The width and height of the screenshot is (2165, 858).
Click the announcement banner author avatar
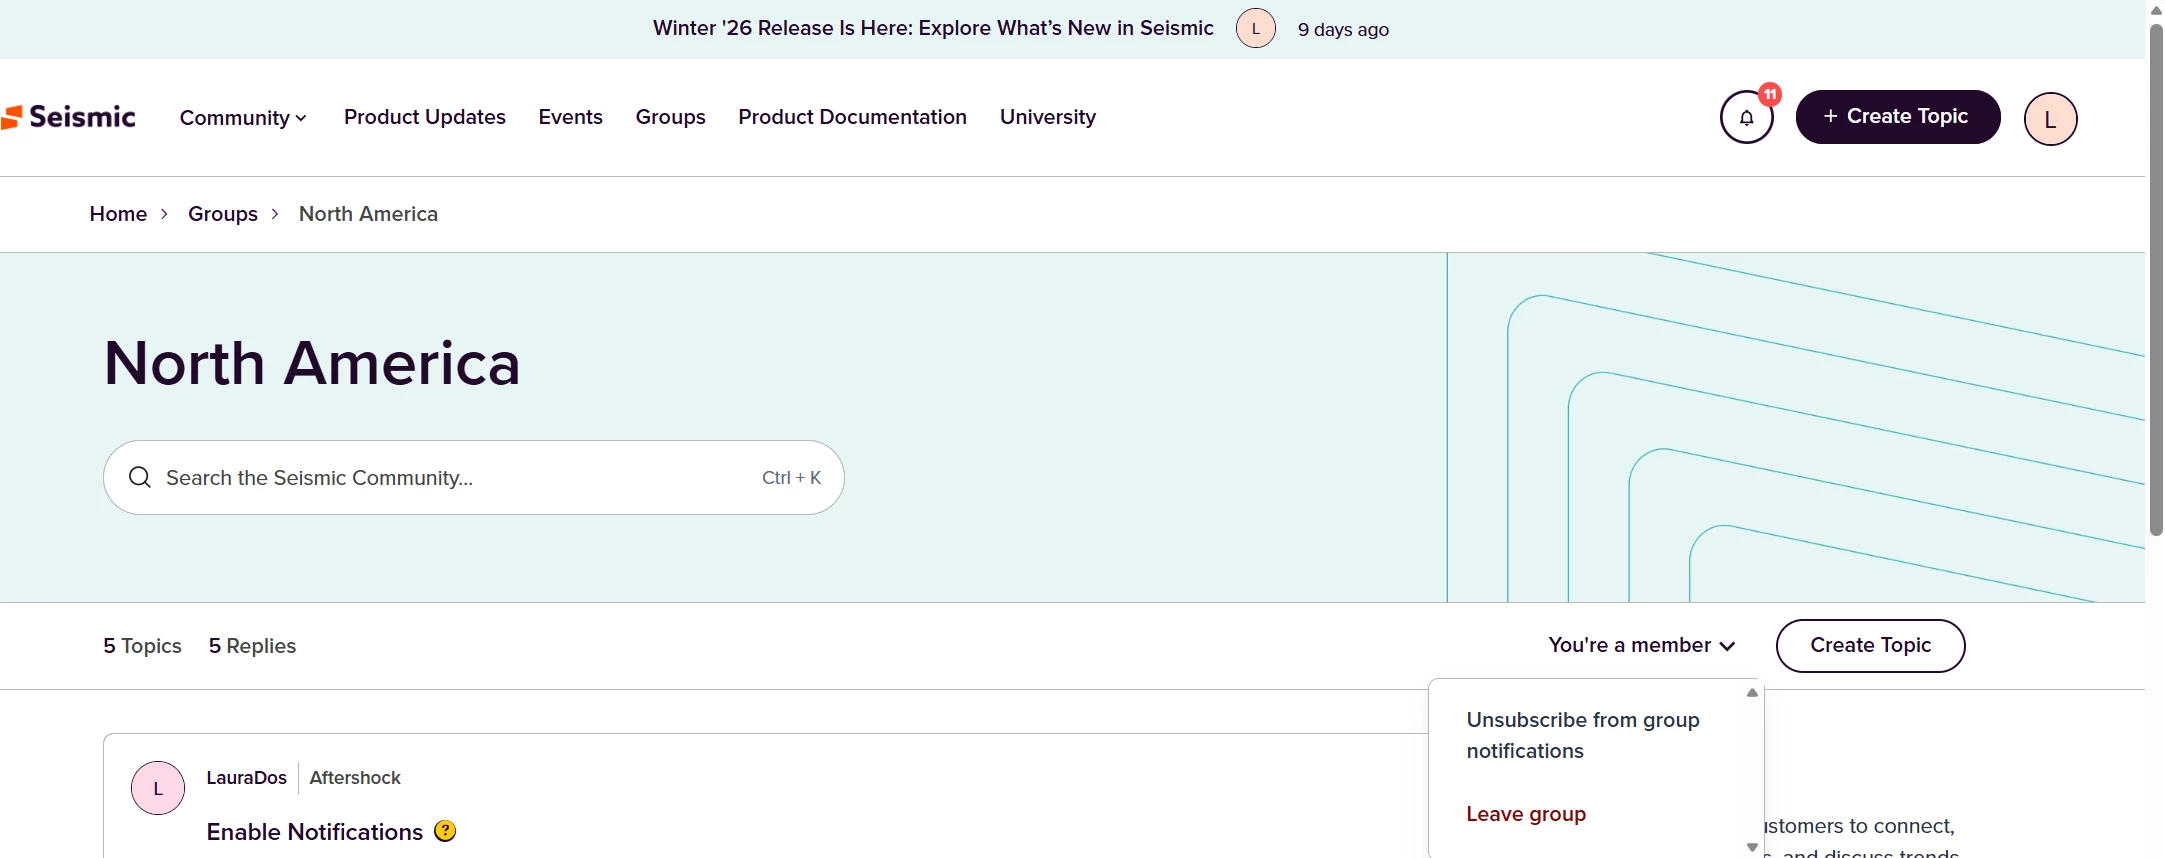coord(1255,28)
